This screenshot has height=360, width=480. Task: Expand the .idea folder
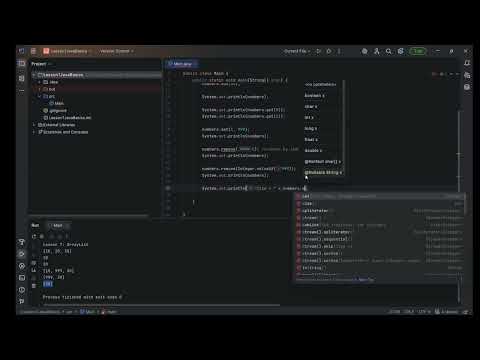point(40,82)
